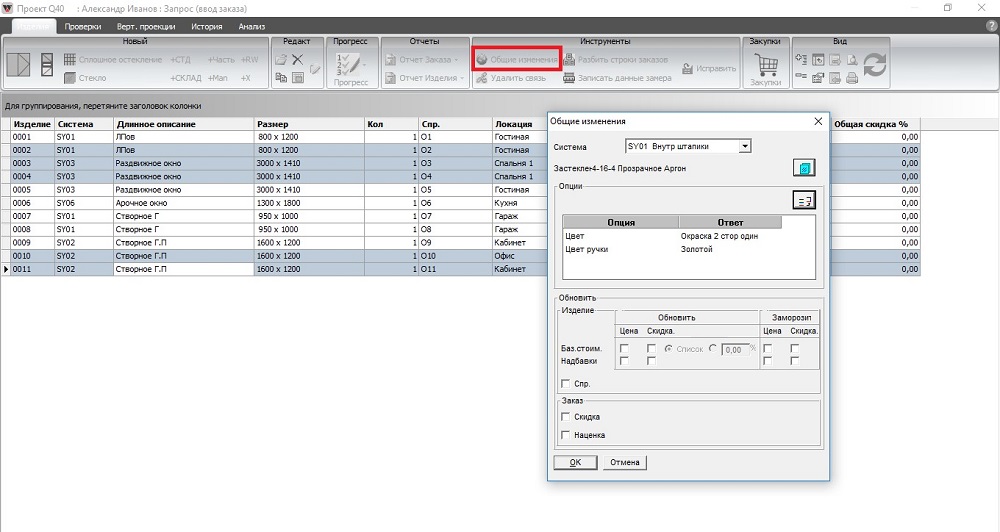
Task: Click the Общие изменения tool in Инструменты
Action: click(x=516, y=59)
